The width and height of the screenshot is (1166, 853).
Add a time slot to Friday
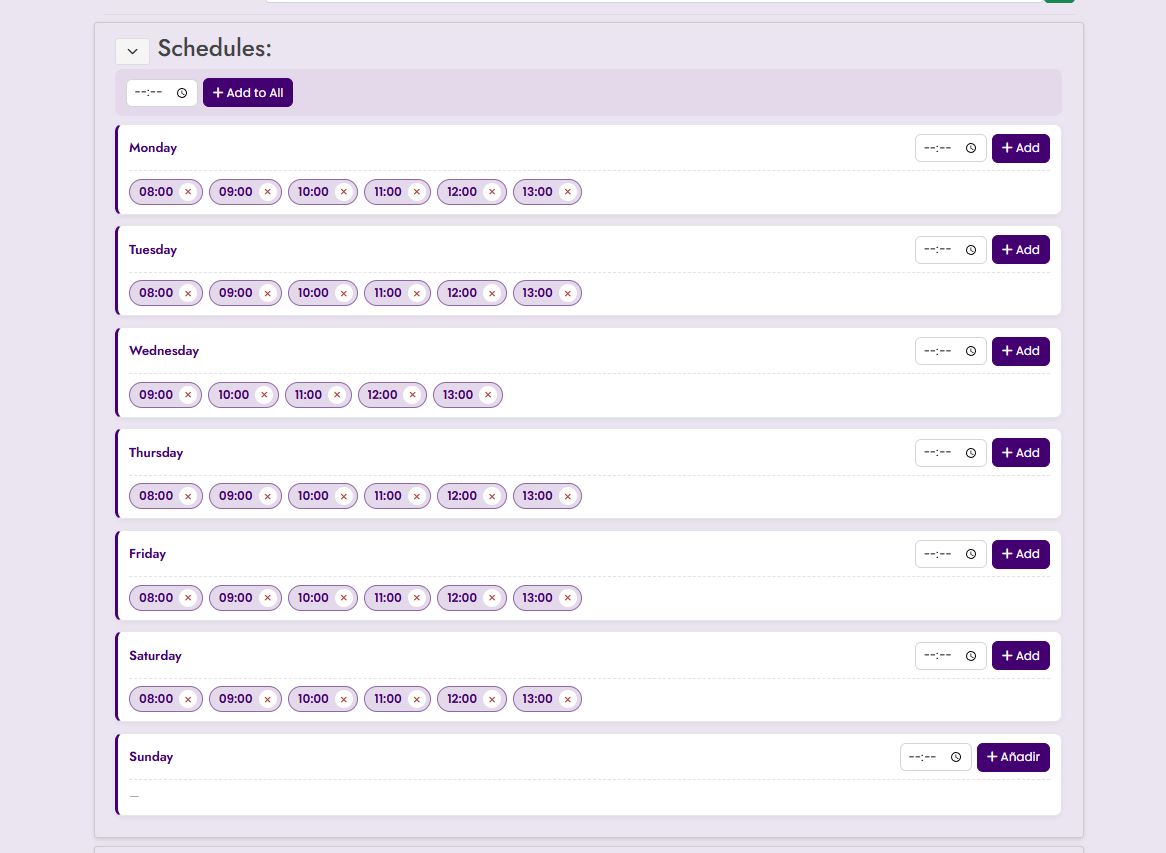pos(1020,554)
